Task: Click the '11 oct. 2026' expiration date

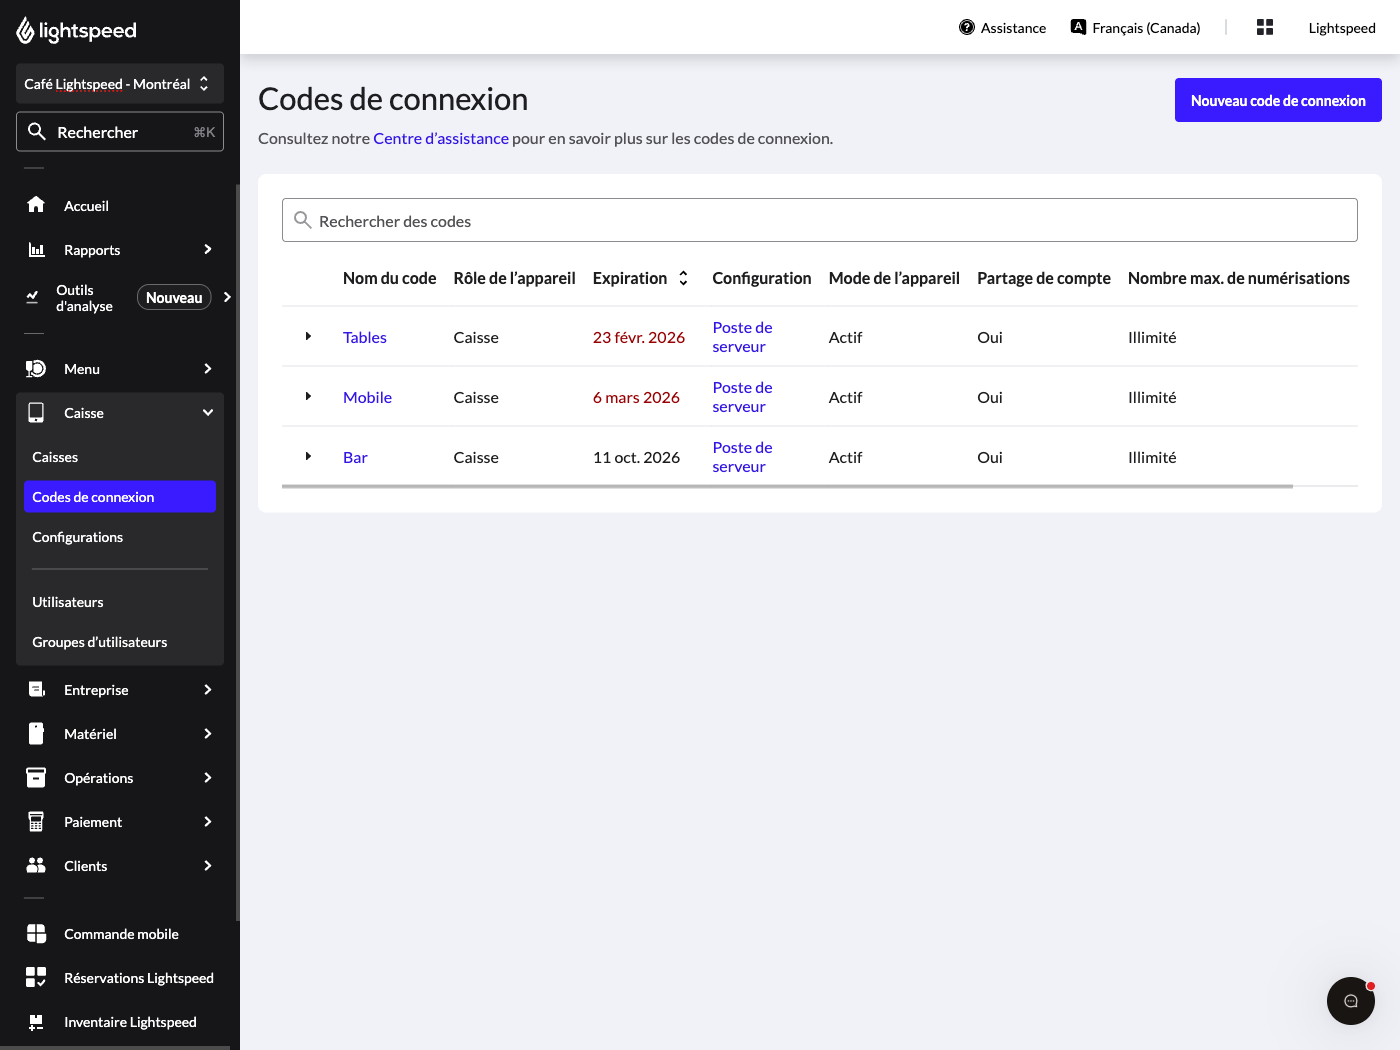Action: click(636, 457)
